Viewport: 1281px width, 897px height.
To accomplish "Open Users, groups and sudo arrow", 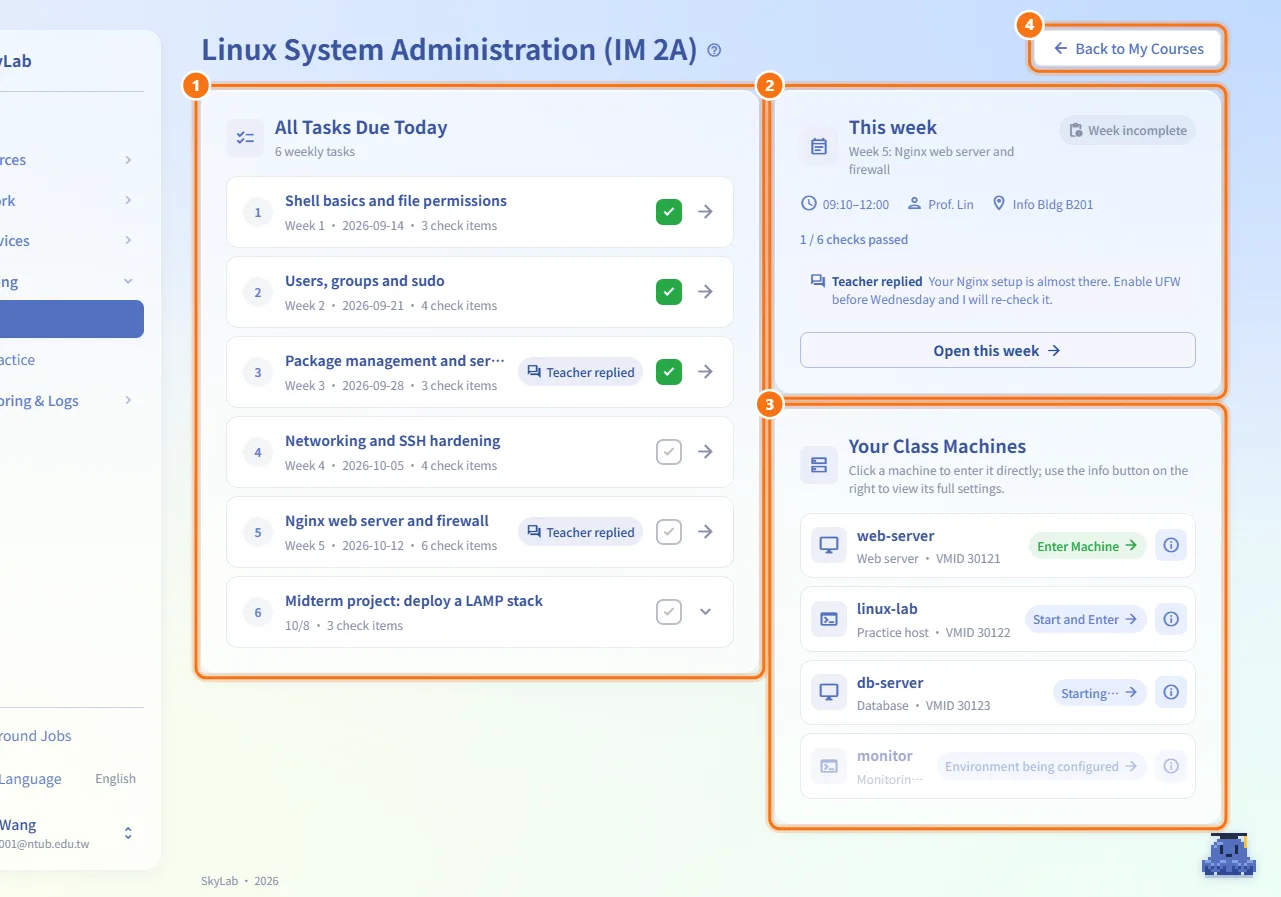I will [706, 292].
